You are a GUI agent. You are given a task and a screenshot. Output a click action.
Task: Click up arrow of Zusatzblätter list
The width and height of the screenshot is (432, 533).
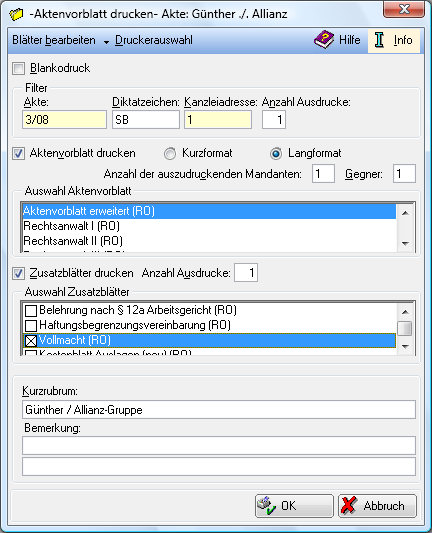(x=405, y=312)
